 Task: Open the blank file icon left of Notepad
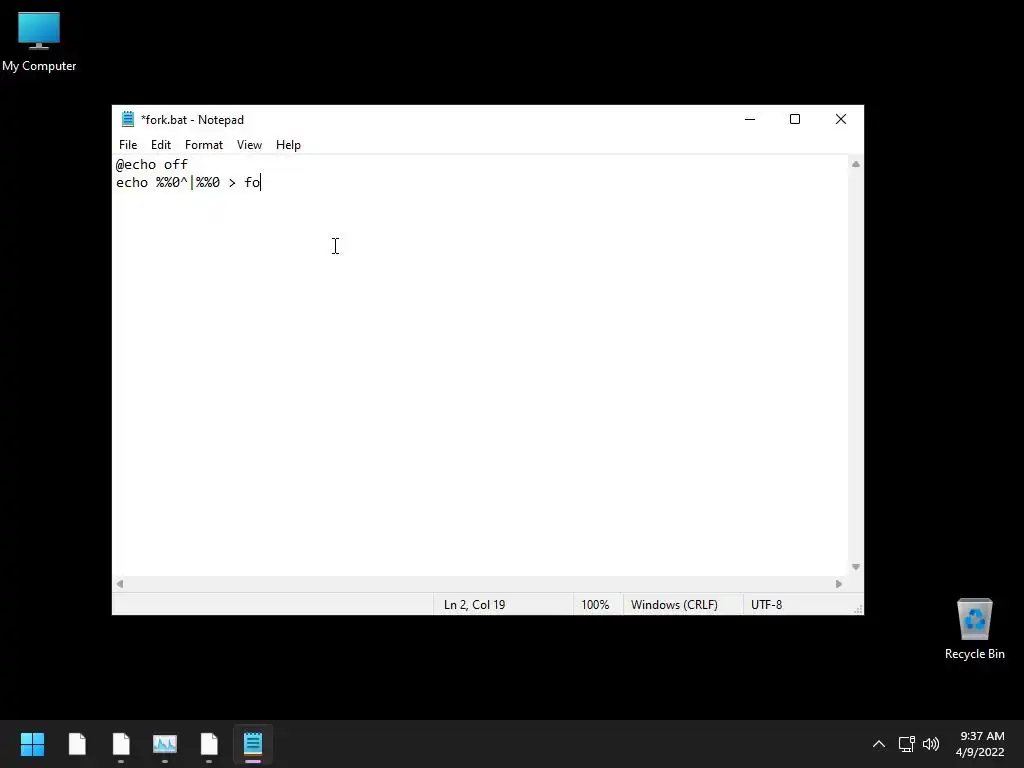pos(209,744)
